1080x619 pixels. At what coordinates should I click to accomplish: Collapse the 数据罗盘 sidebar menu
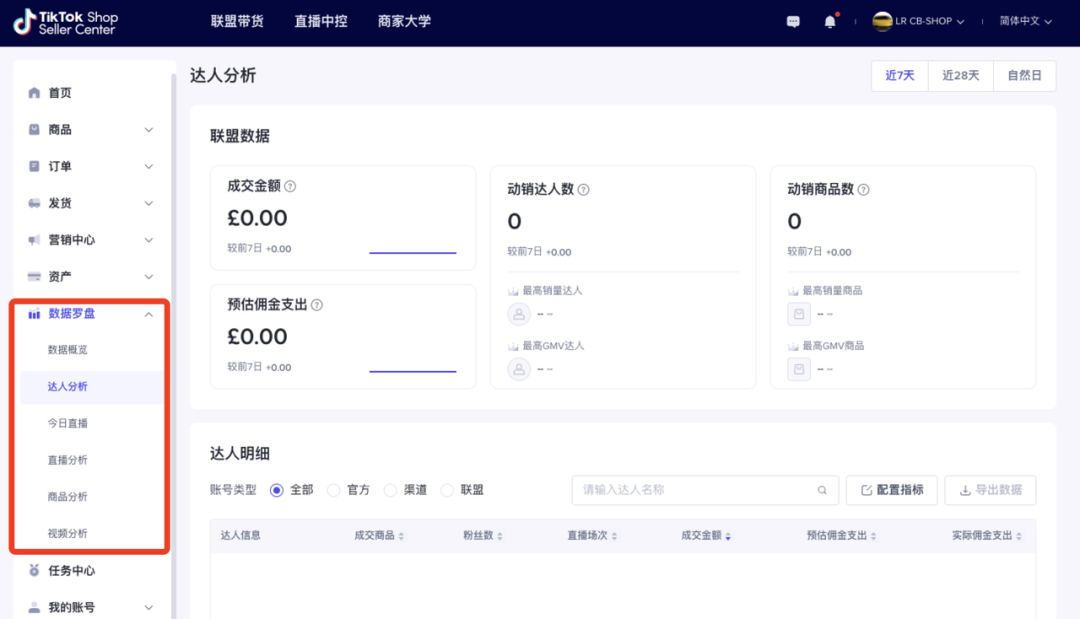click(x=148, y=314)
